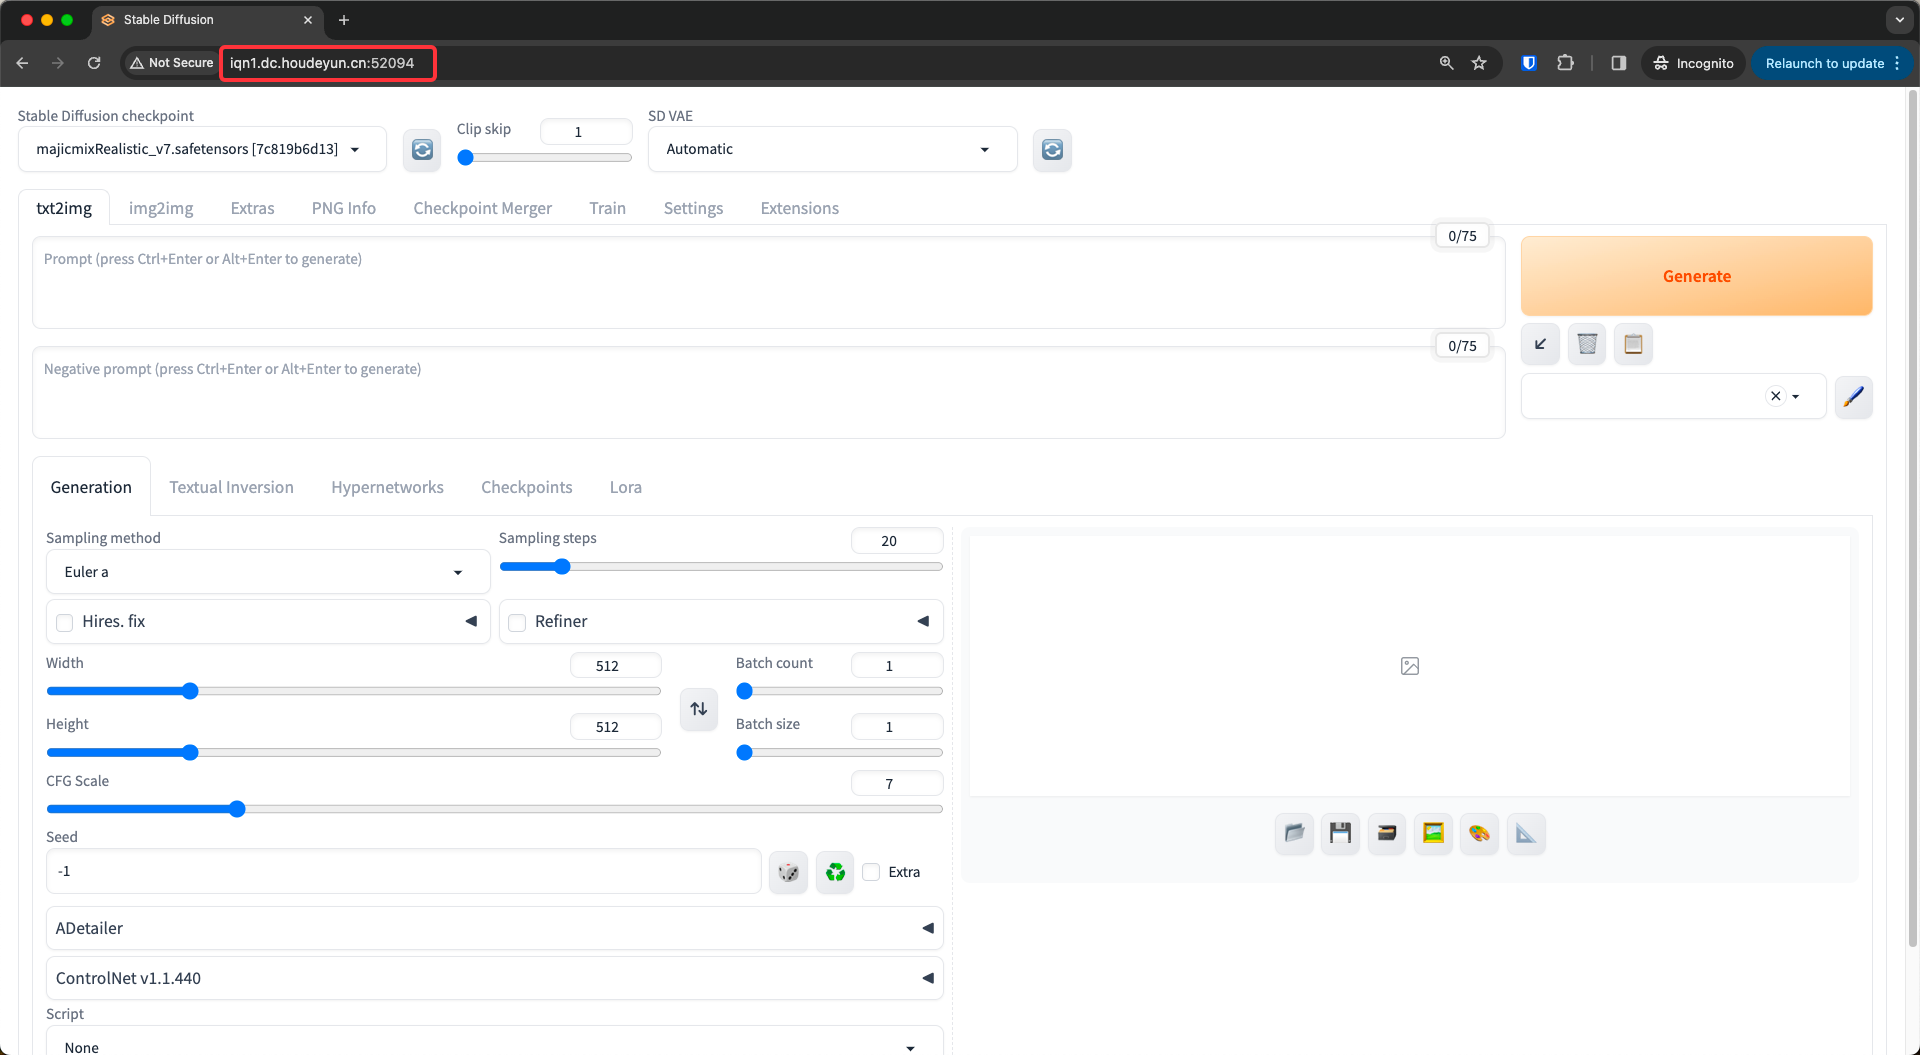Click the swap width and height icon
The width and height of the screenshot is (1920, 1055).
(699, 709)
